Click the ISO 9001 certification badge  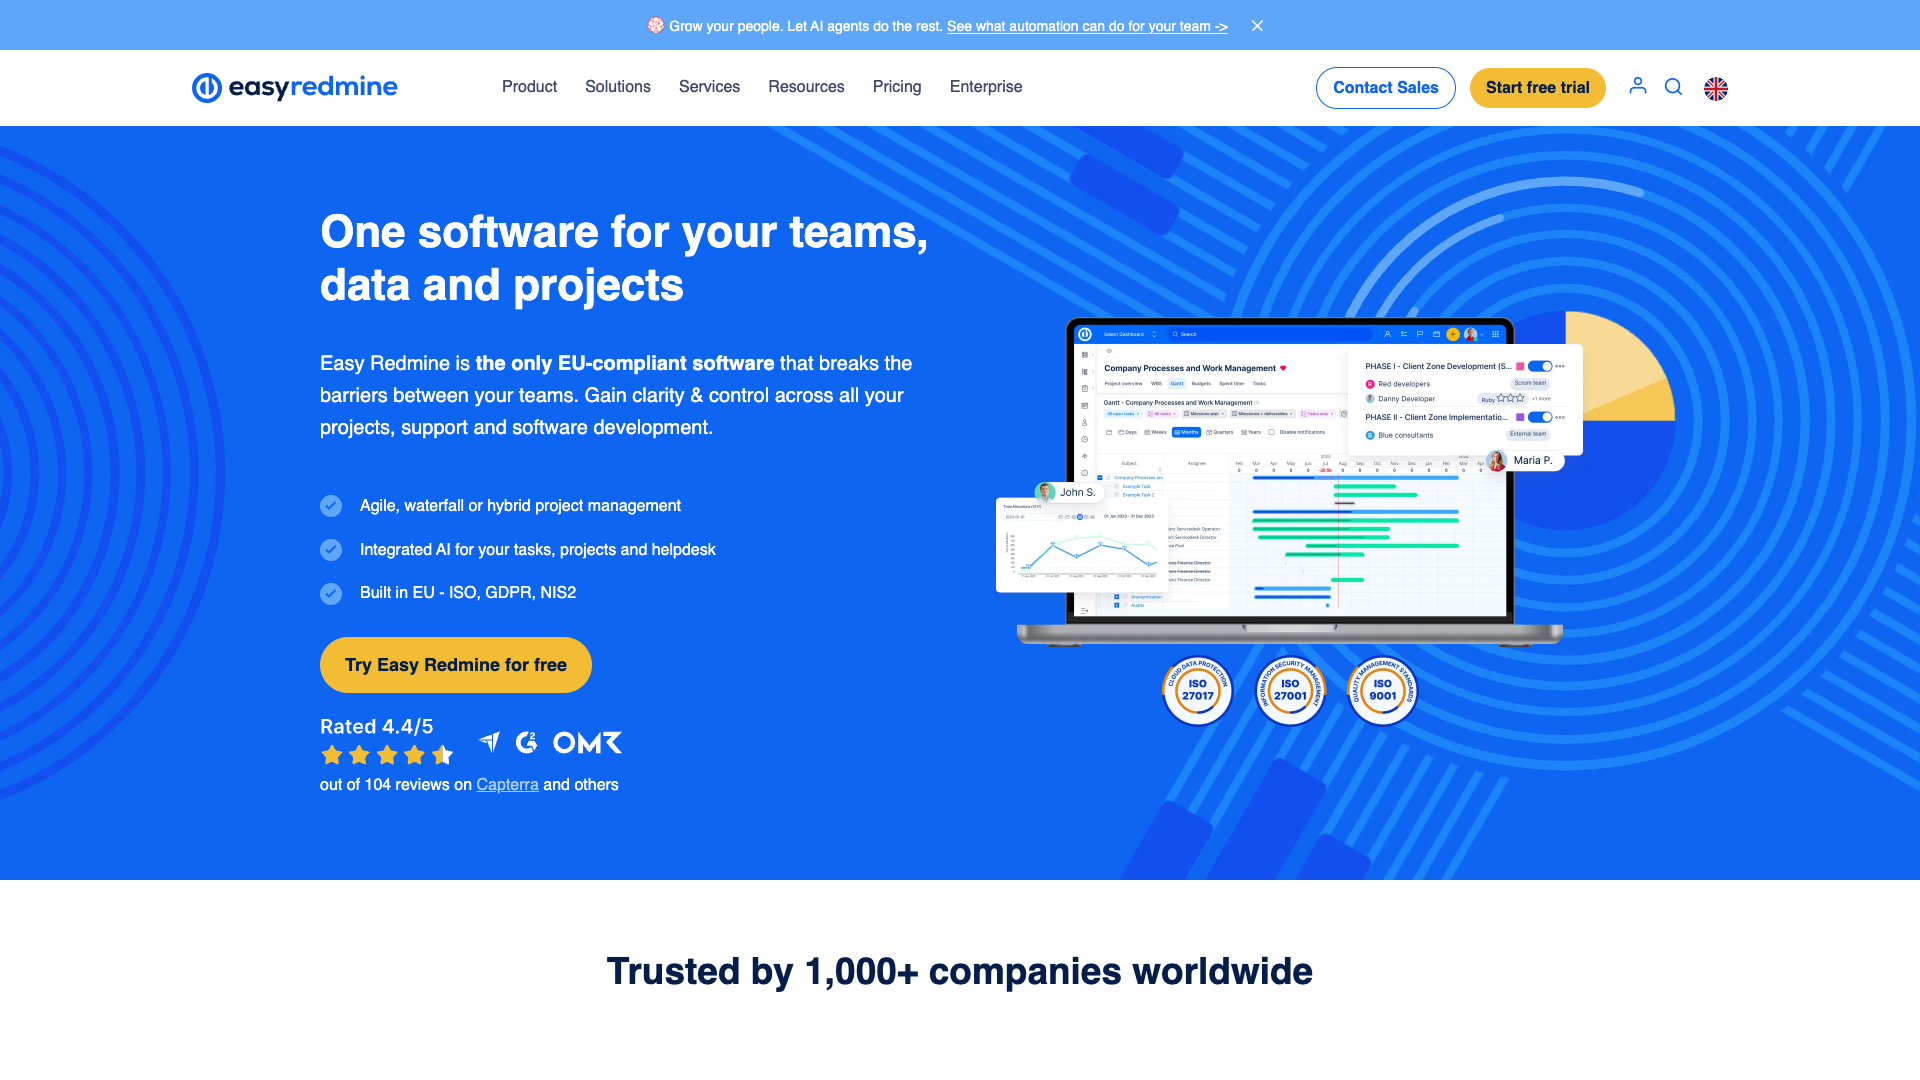point(1383,690)
